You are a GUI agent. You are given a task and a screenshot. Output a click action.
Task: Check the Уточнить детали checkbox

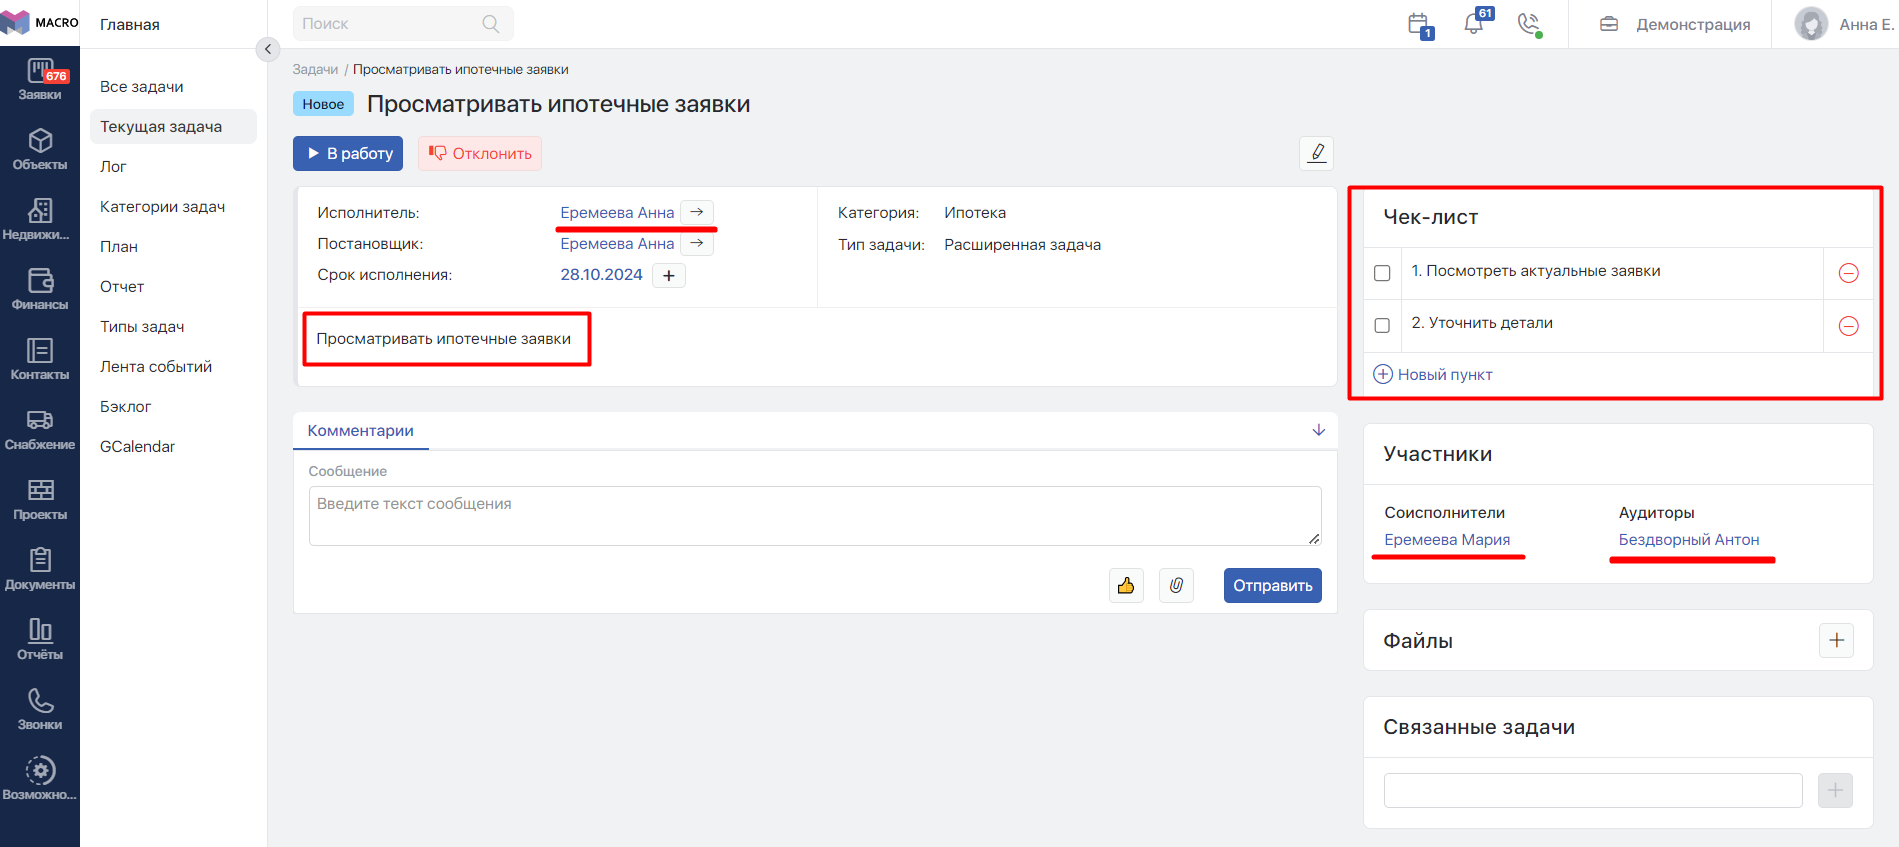coord(1382,326)
